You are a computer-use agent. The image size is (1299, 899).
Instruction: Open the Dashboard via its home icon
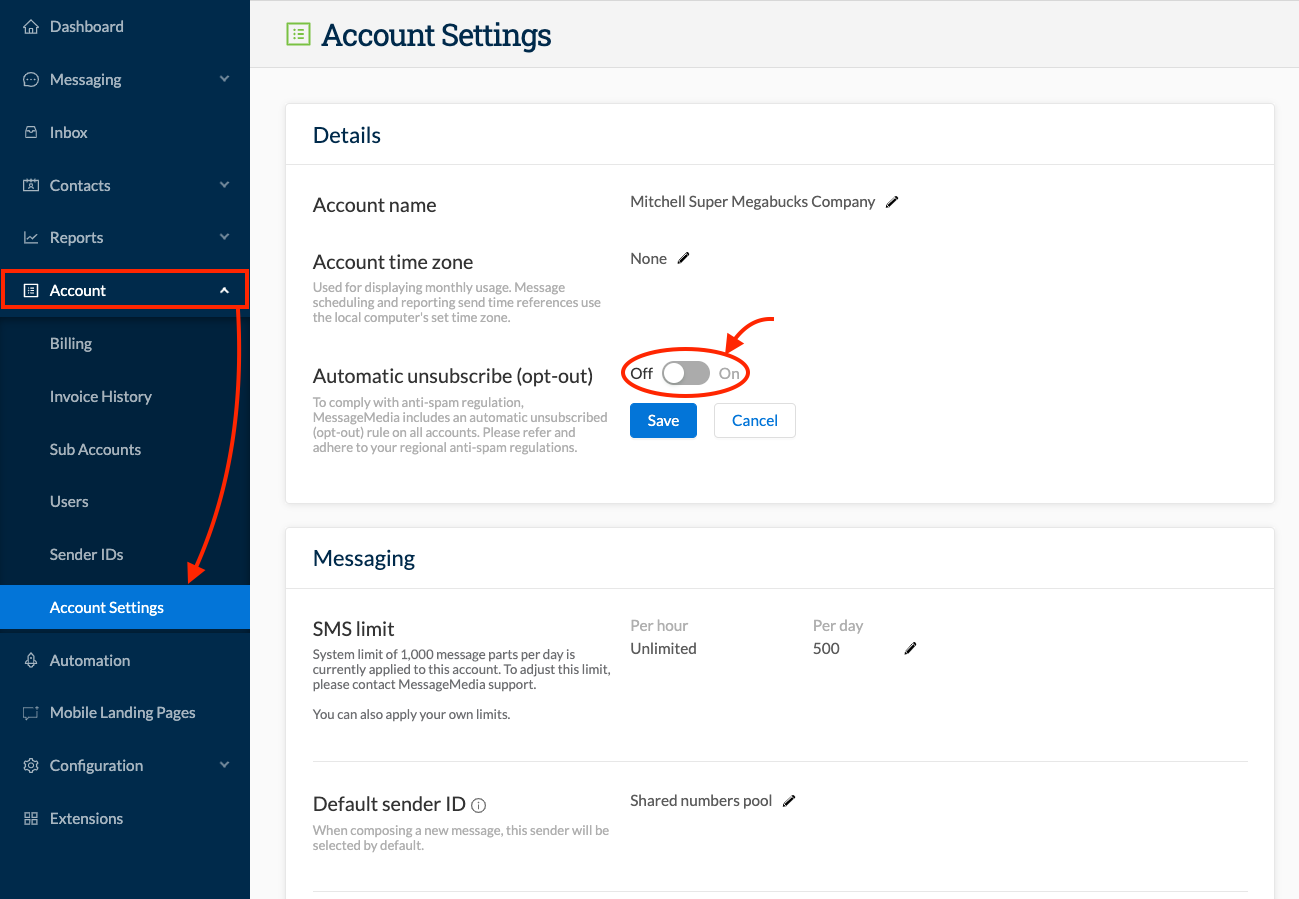[x=29, y=26]
